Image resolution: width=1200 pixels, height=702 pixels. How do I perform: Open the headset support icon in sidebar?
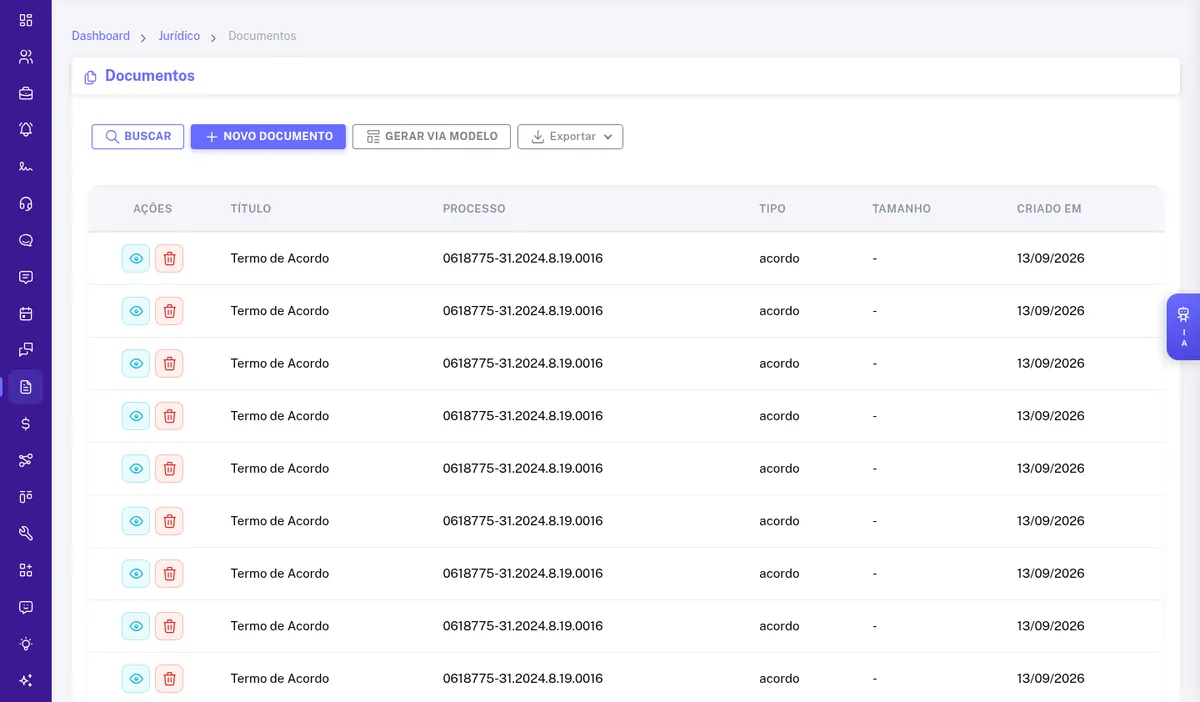pos(26,204)
